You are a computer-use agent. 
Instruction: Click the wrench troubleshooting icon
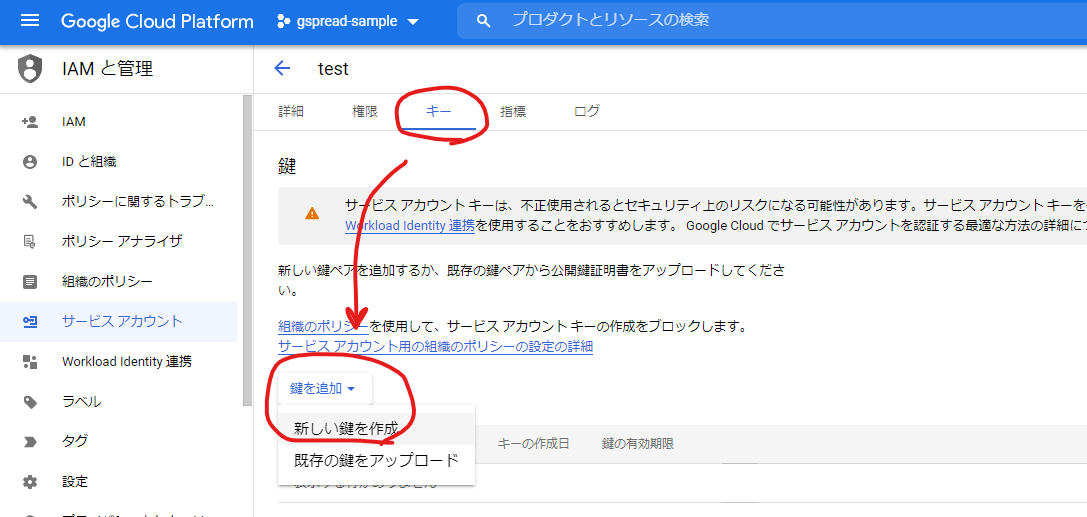click(x=30, y=202)
